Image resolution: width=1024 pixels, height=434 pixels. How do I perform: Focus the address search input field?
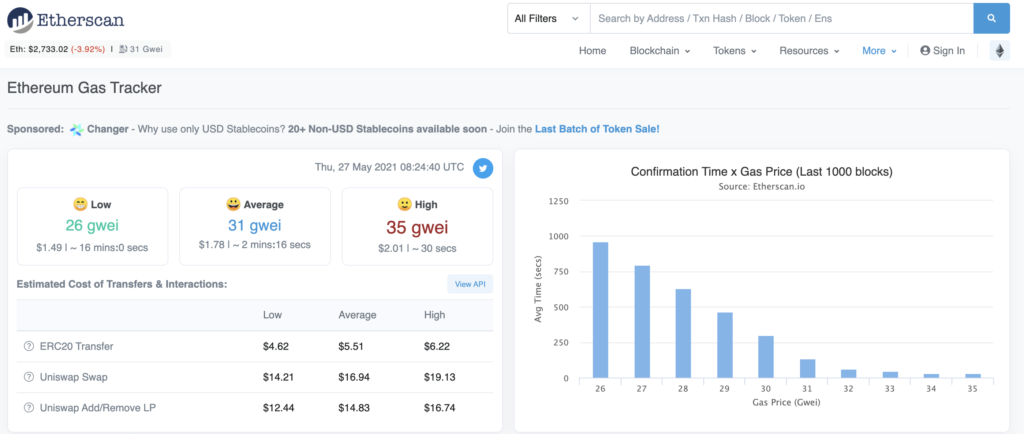pos(782,18)
